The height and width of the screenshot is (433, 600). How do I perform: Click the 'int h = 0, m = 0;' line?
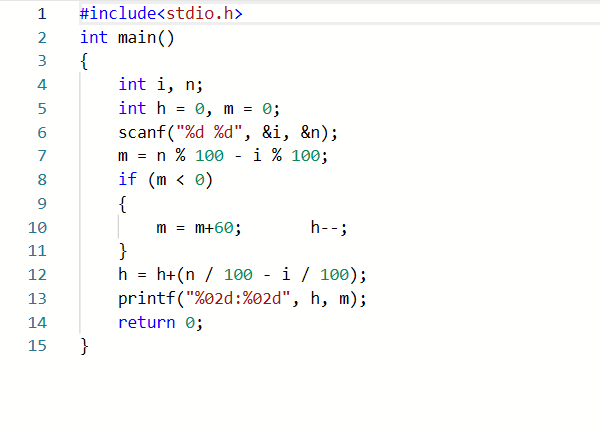click(x=199, y=109)
